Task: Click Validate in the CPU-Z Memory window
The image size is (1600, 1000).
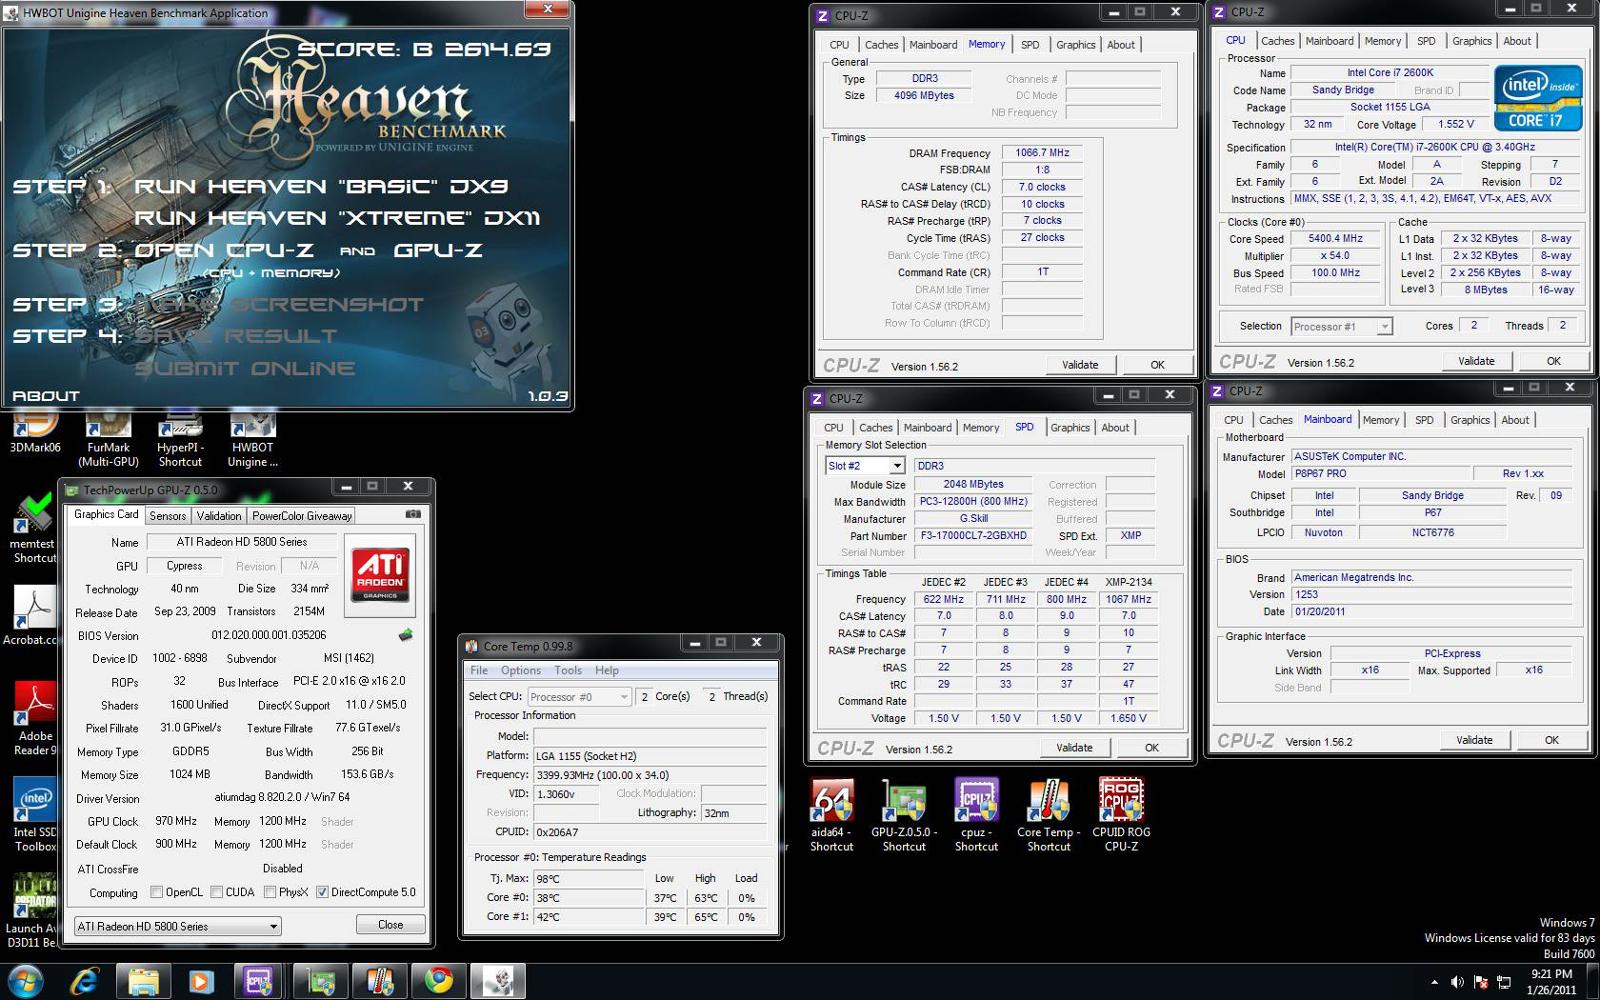Action: pos(1080,365)
